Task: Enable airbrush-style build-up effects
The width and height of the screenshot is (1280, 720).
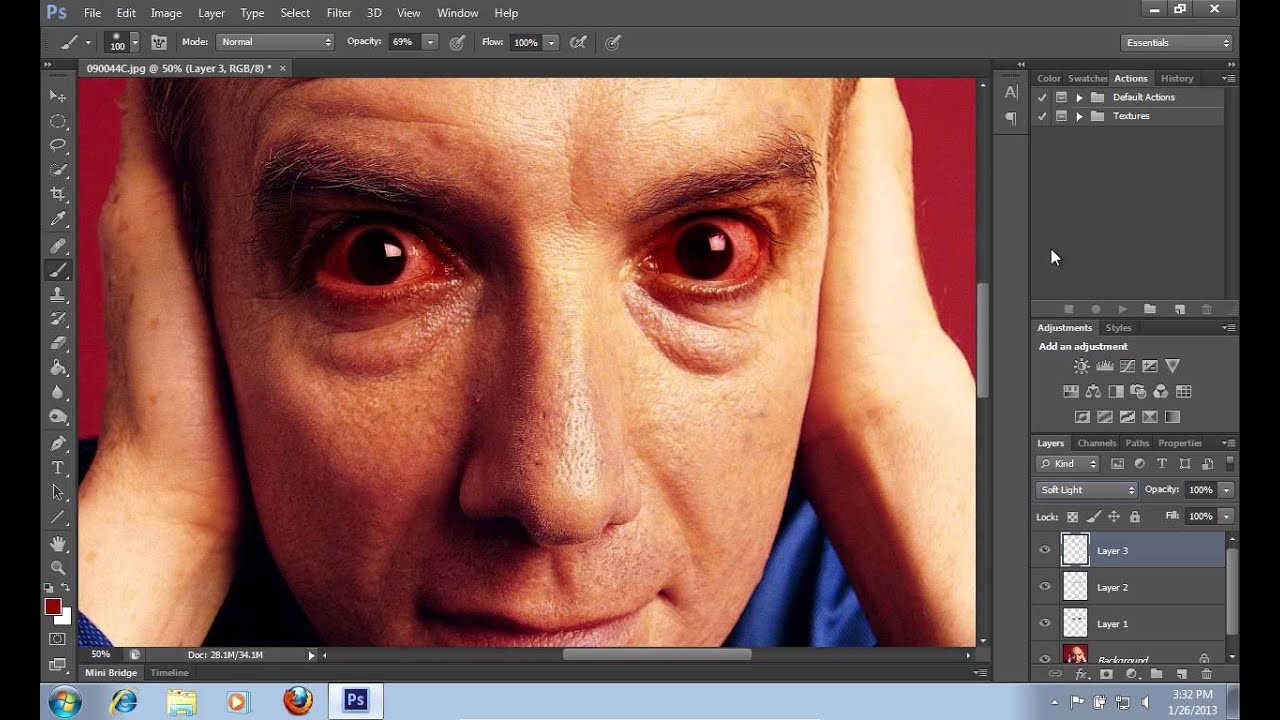Action: click(578, 42)
